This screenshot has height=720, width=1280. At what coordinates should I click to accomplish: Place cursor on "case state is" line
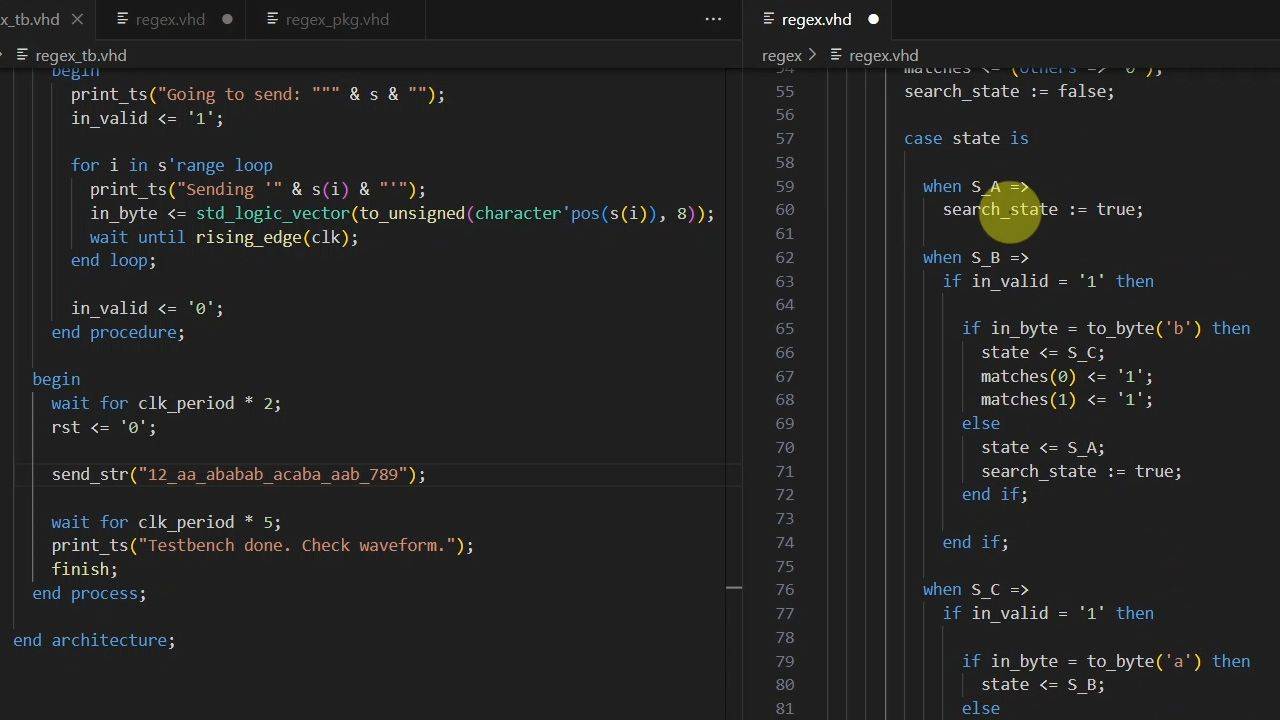click(x=965, y=138)
